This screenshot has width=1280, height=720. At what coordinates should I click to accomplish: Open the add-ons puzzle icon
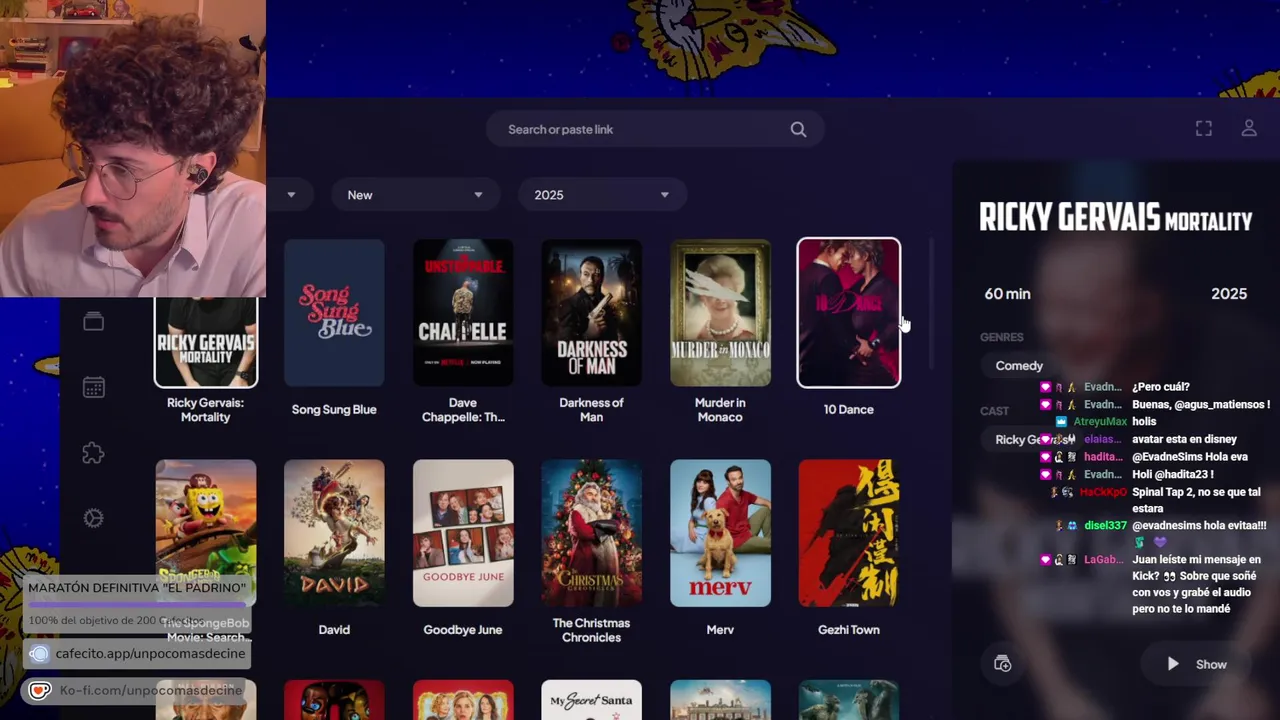pos(93,453)
